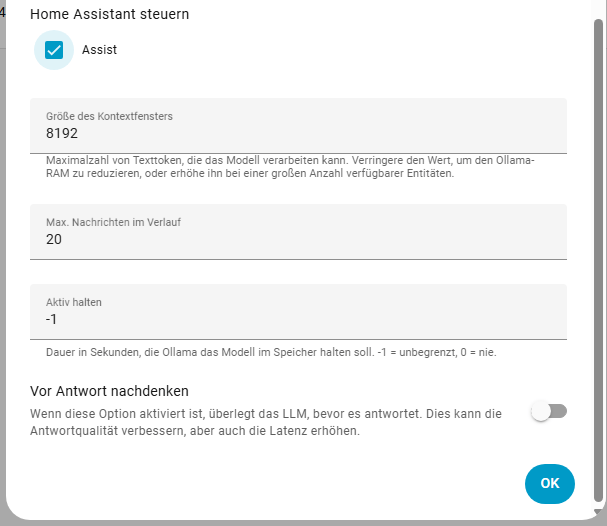Click the Home Assistant steuern heading
Image resolution: width=607 pixels, height=526 pixels.
[x=110, y=15]
